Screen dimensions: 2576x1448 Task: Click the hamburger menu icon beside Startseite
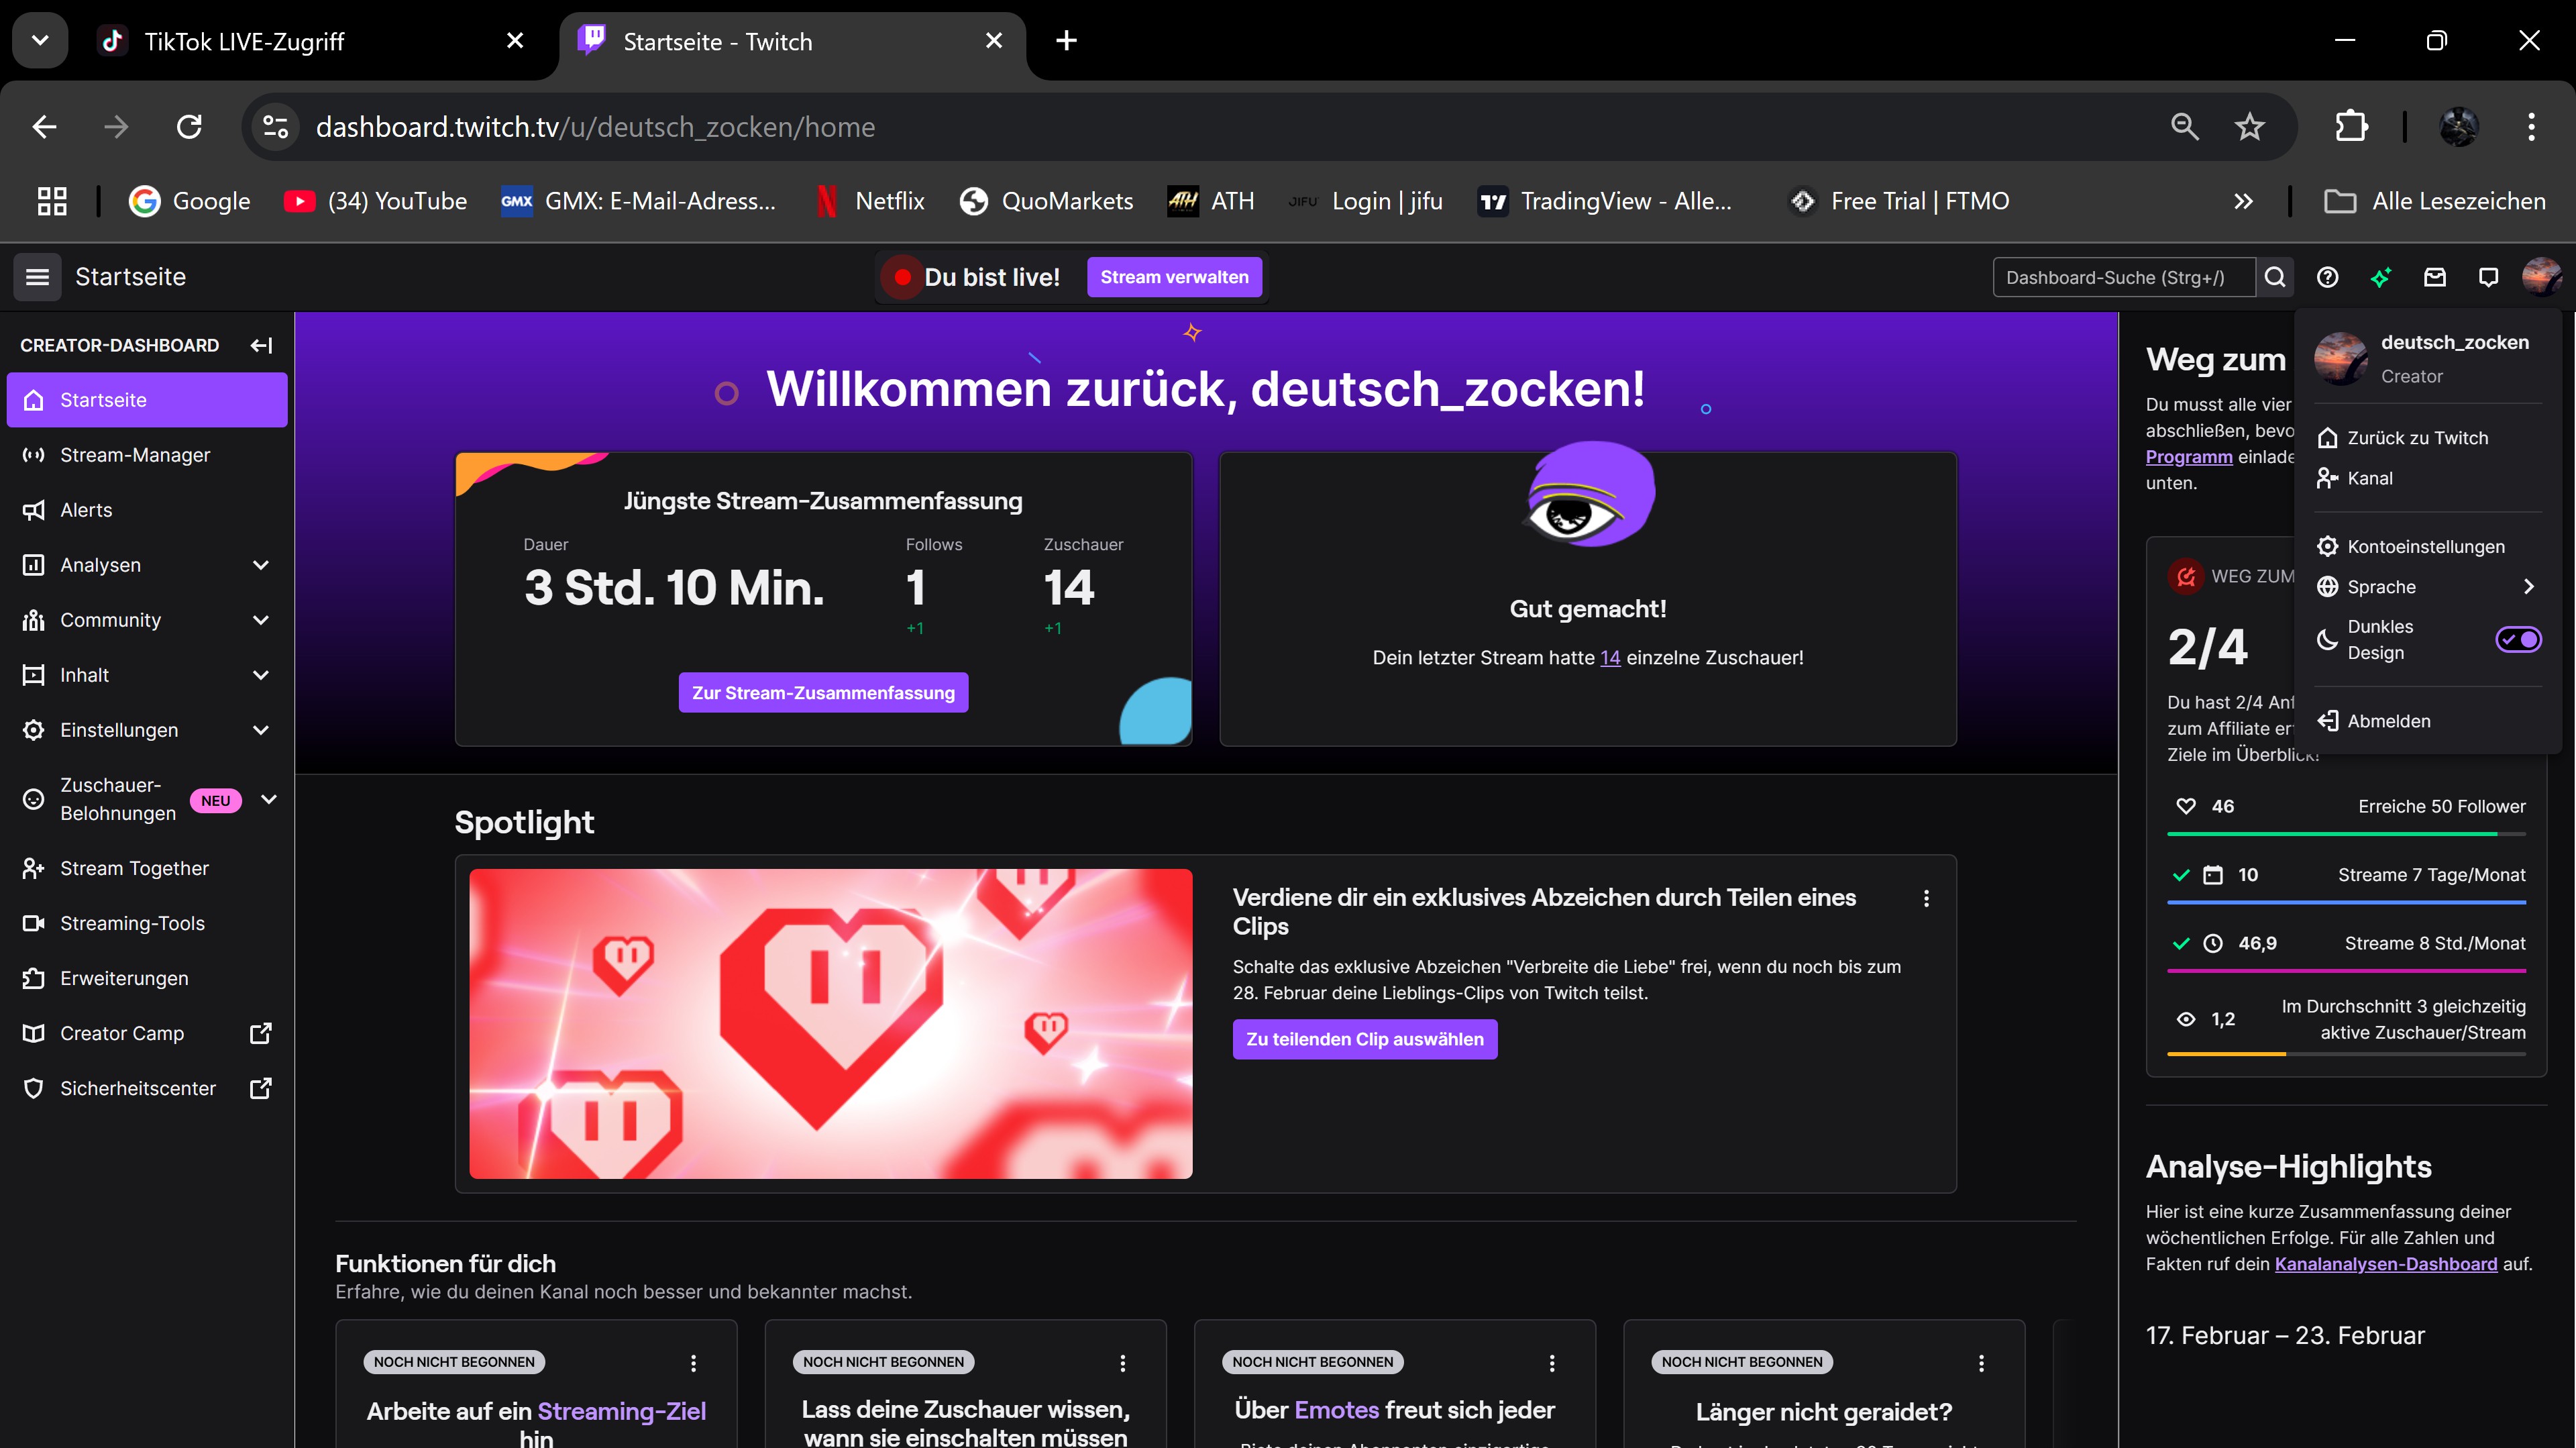(37, 277)
